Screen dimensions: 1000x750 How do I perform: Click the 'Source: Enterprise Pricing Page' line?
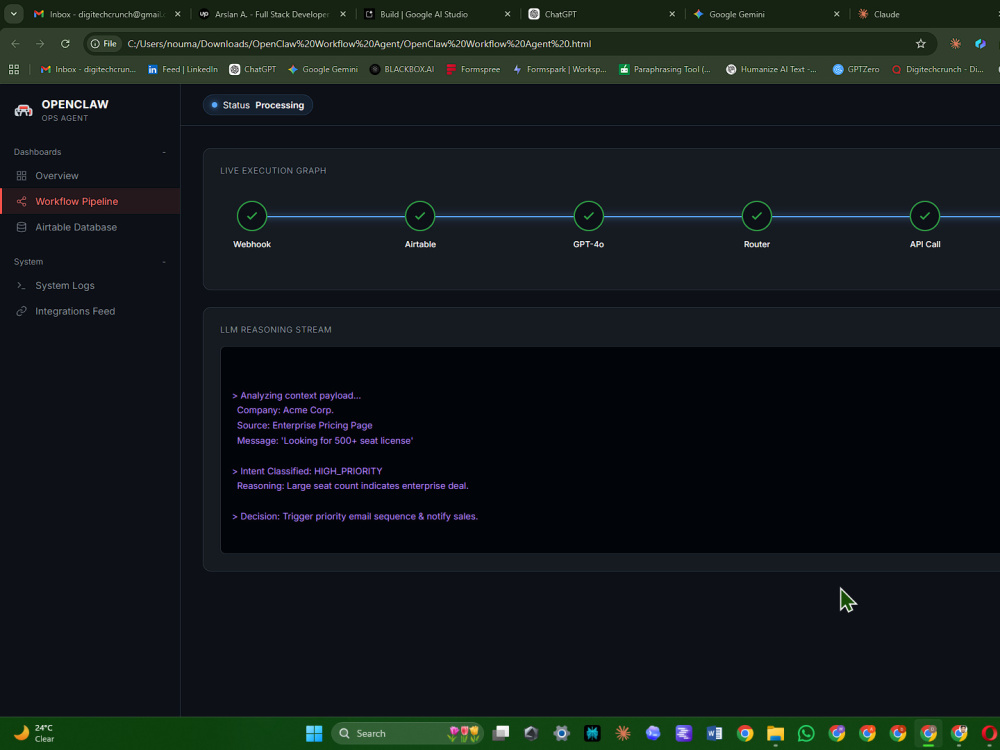pyautogui.click(x=304, y=425)
